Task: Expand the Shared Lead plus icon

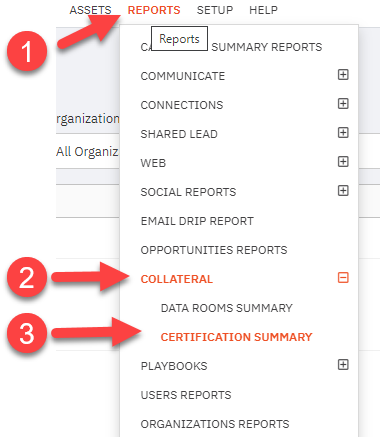Action: (343, 133)
